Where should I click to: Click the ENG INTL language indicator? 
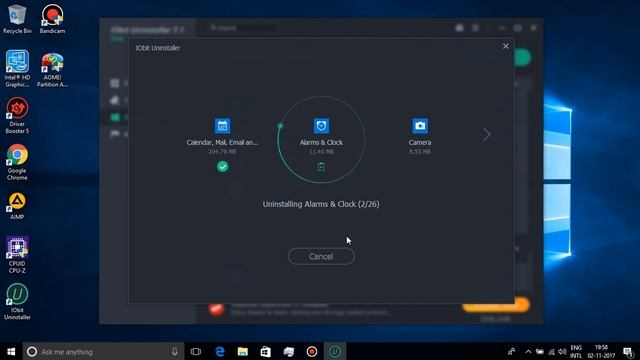(x=576, y=351)
